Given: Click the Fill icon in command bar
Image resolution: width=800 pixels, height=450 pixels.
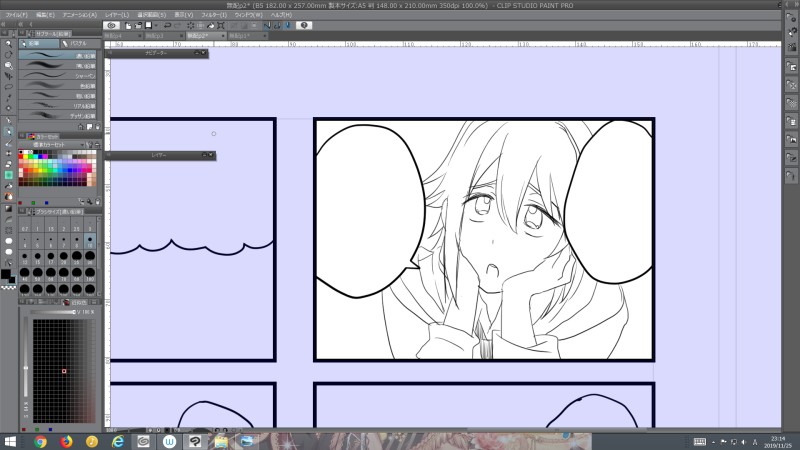Looking at the screenshot, I should click(x=210, y=25).
